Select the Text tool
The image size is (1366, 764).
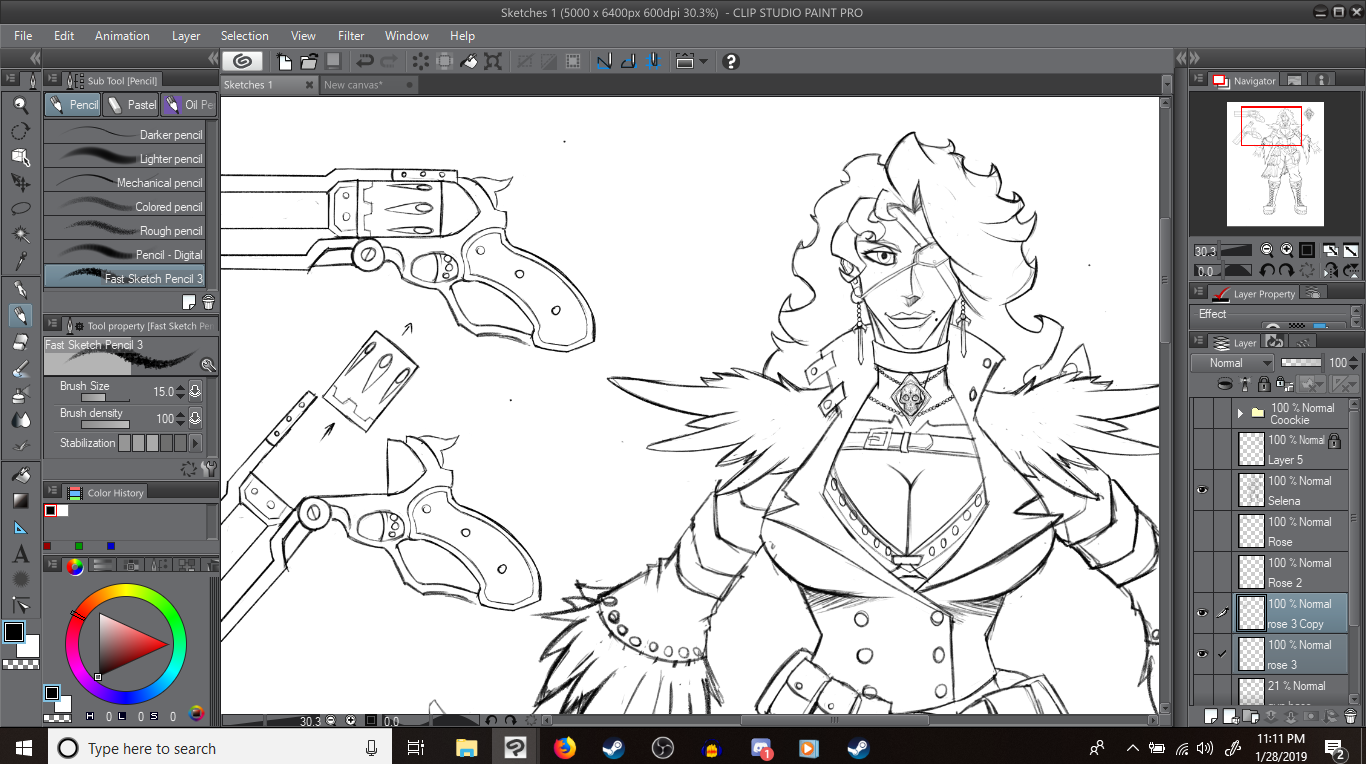(20, 553)
